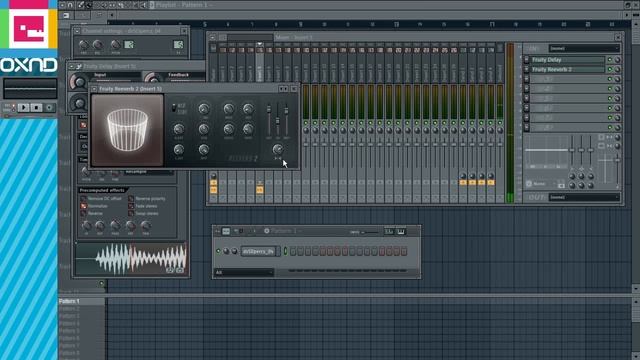Click the record button in transport panel
Viewport: 640px width, 360px height.
(49, 108)
